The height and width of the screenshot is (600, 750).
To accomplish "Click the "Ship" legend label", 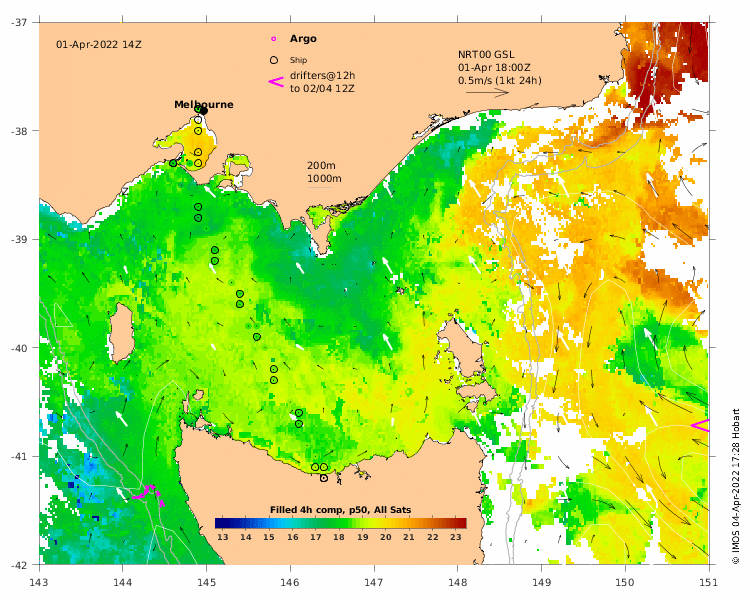I will 298,60.
